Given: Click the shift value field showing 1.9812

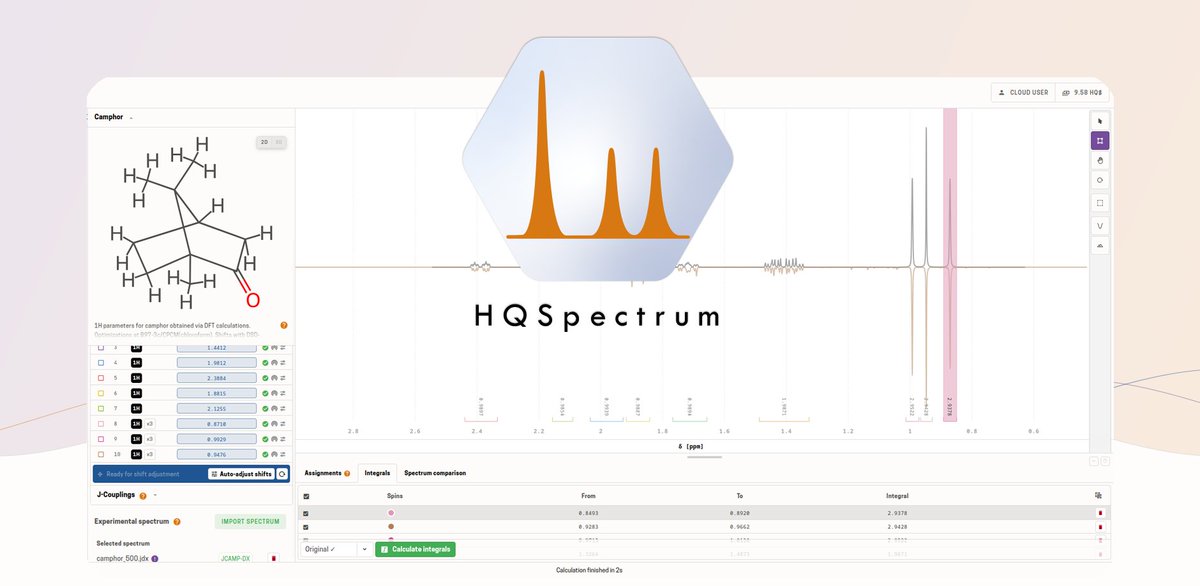Looking at the screenshot, I should point(217,362).
